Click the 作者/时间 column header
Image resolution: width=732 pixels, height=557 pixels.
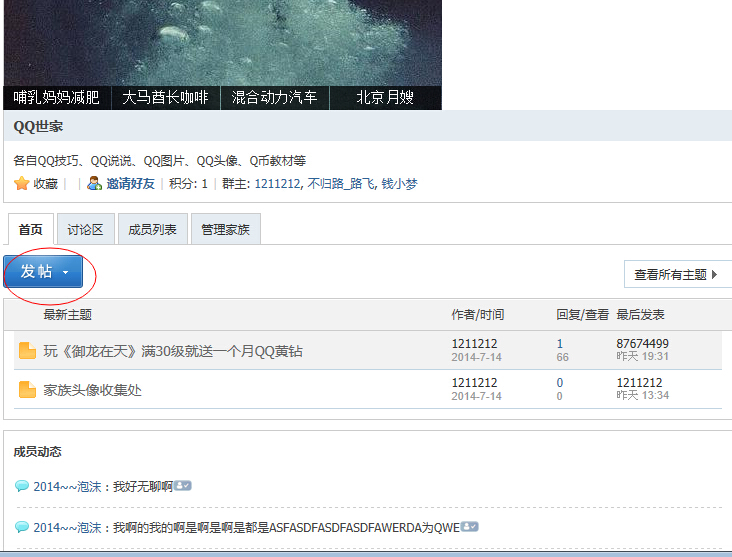tap(478, 315)
